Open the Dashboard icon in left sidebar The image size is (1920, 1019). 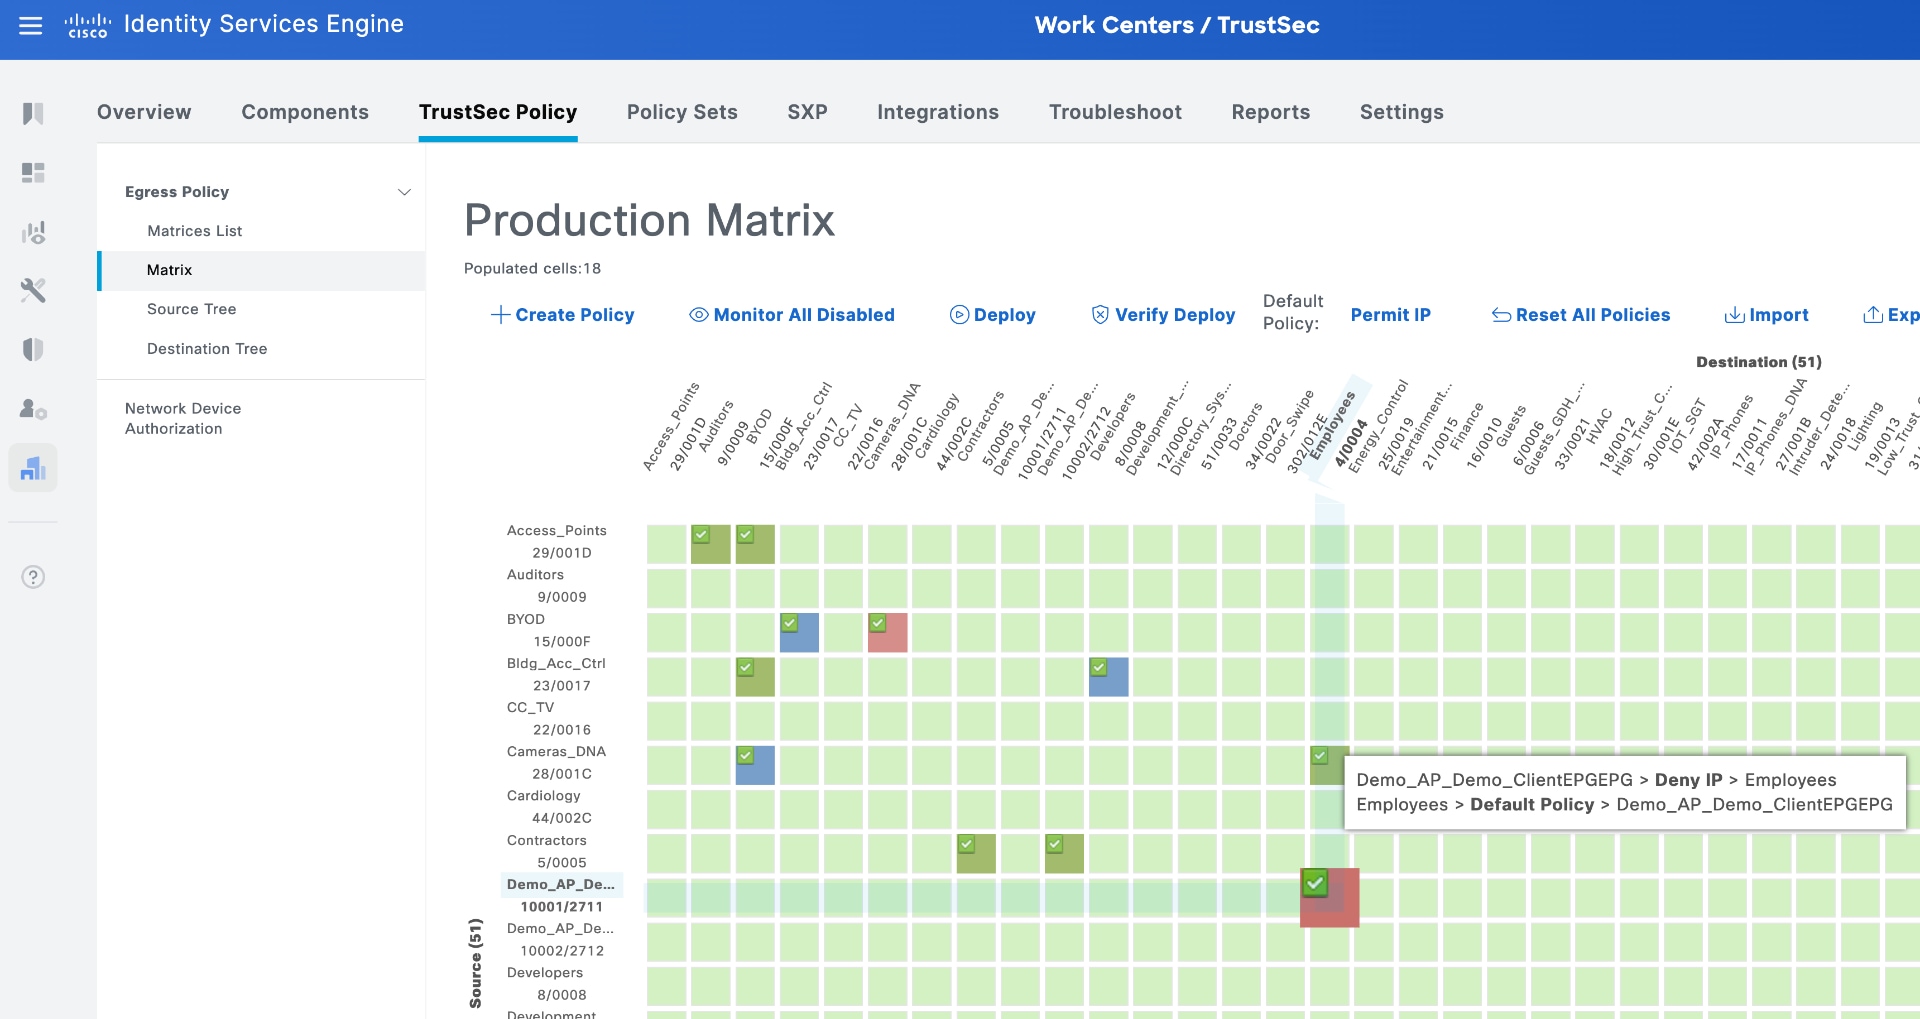pos(33,173)
